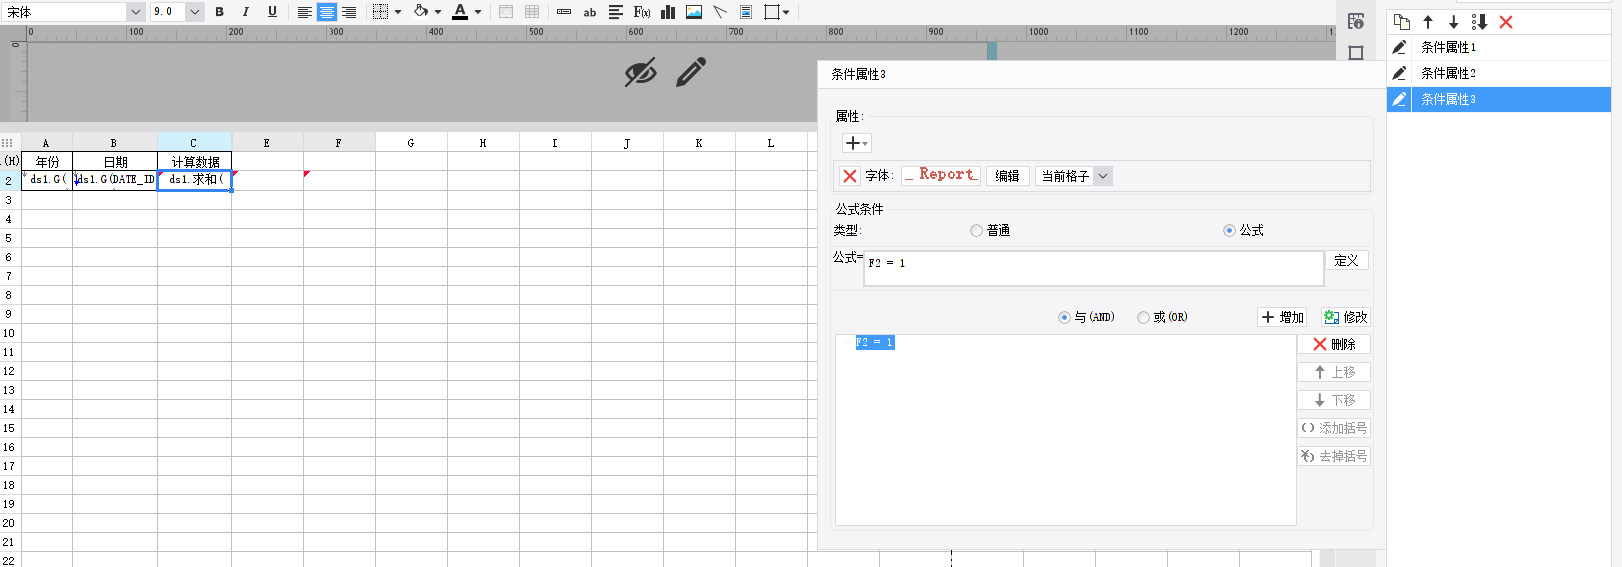Select cell C2 with ds1.求和
1622x567 pixels.
click(195, 180)
